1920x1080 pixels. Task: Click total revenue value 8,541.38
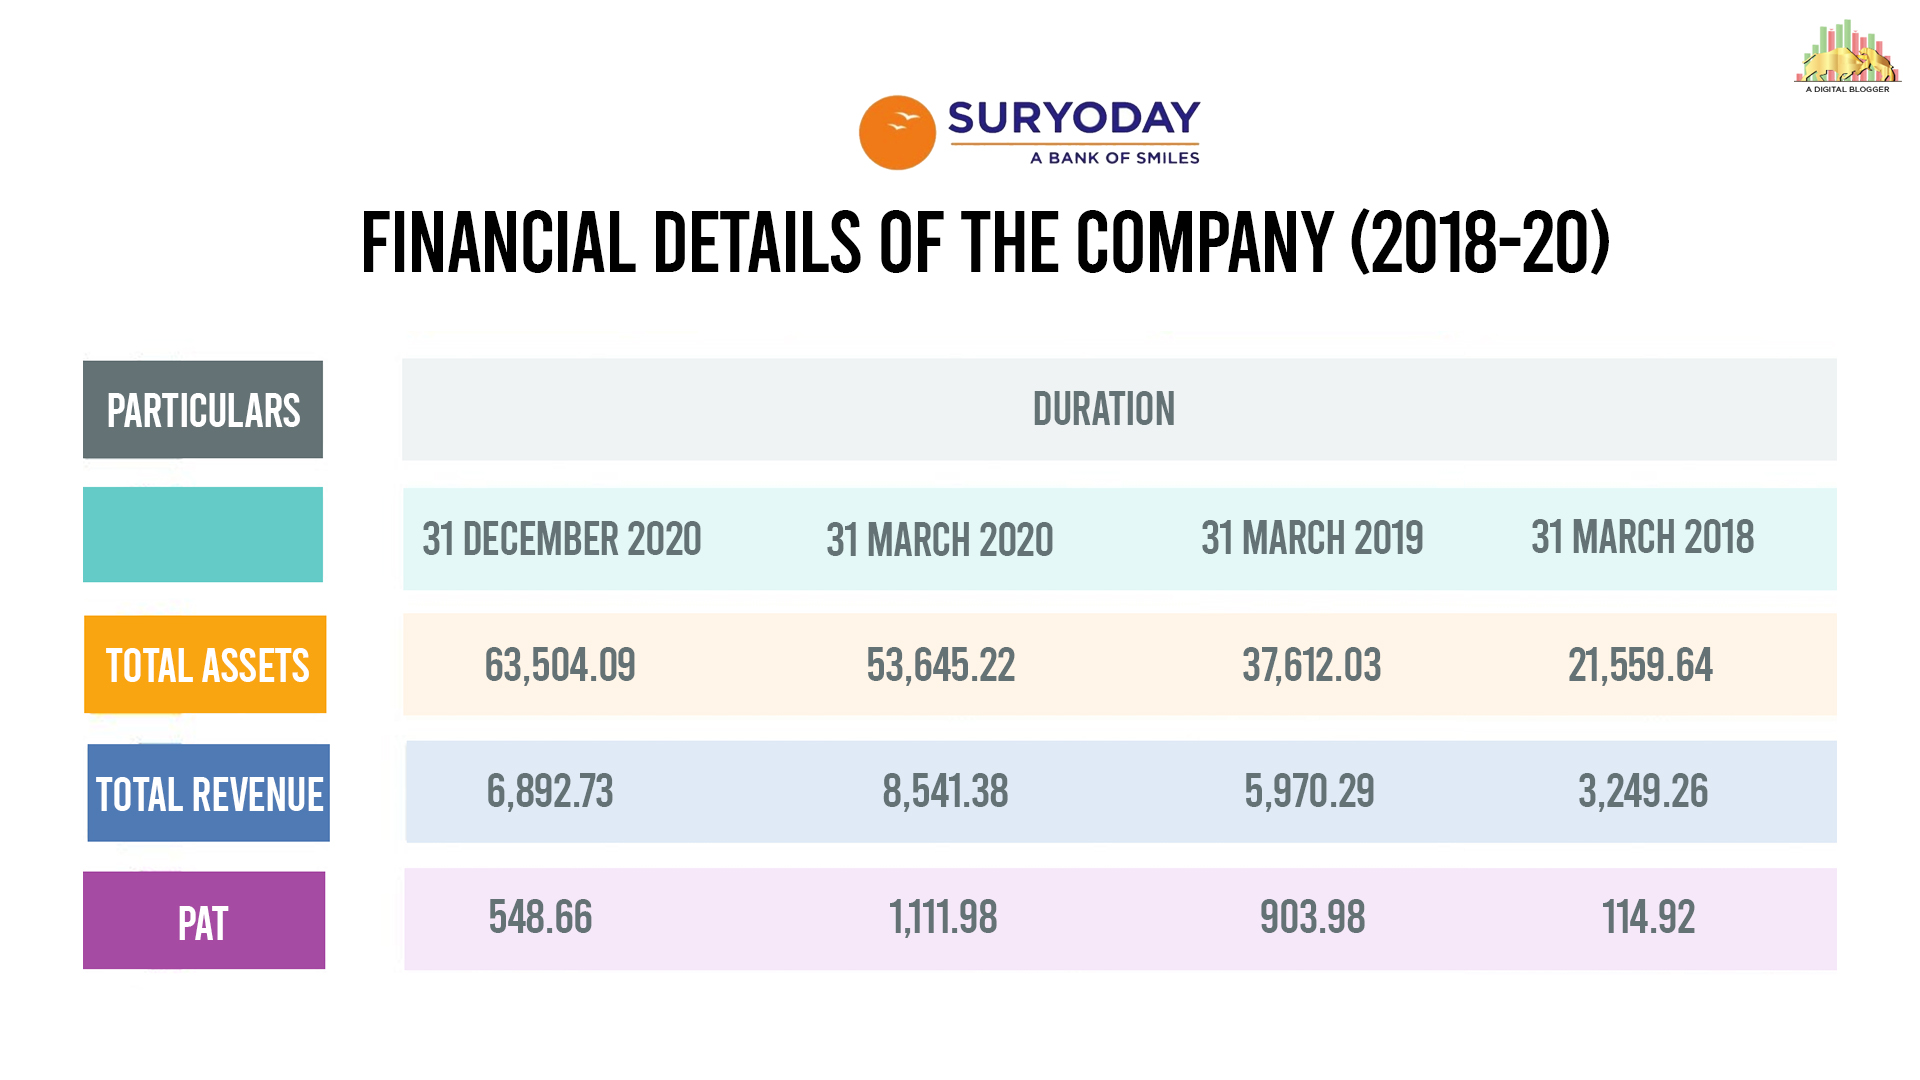click(945, 792)
